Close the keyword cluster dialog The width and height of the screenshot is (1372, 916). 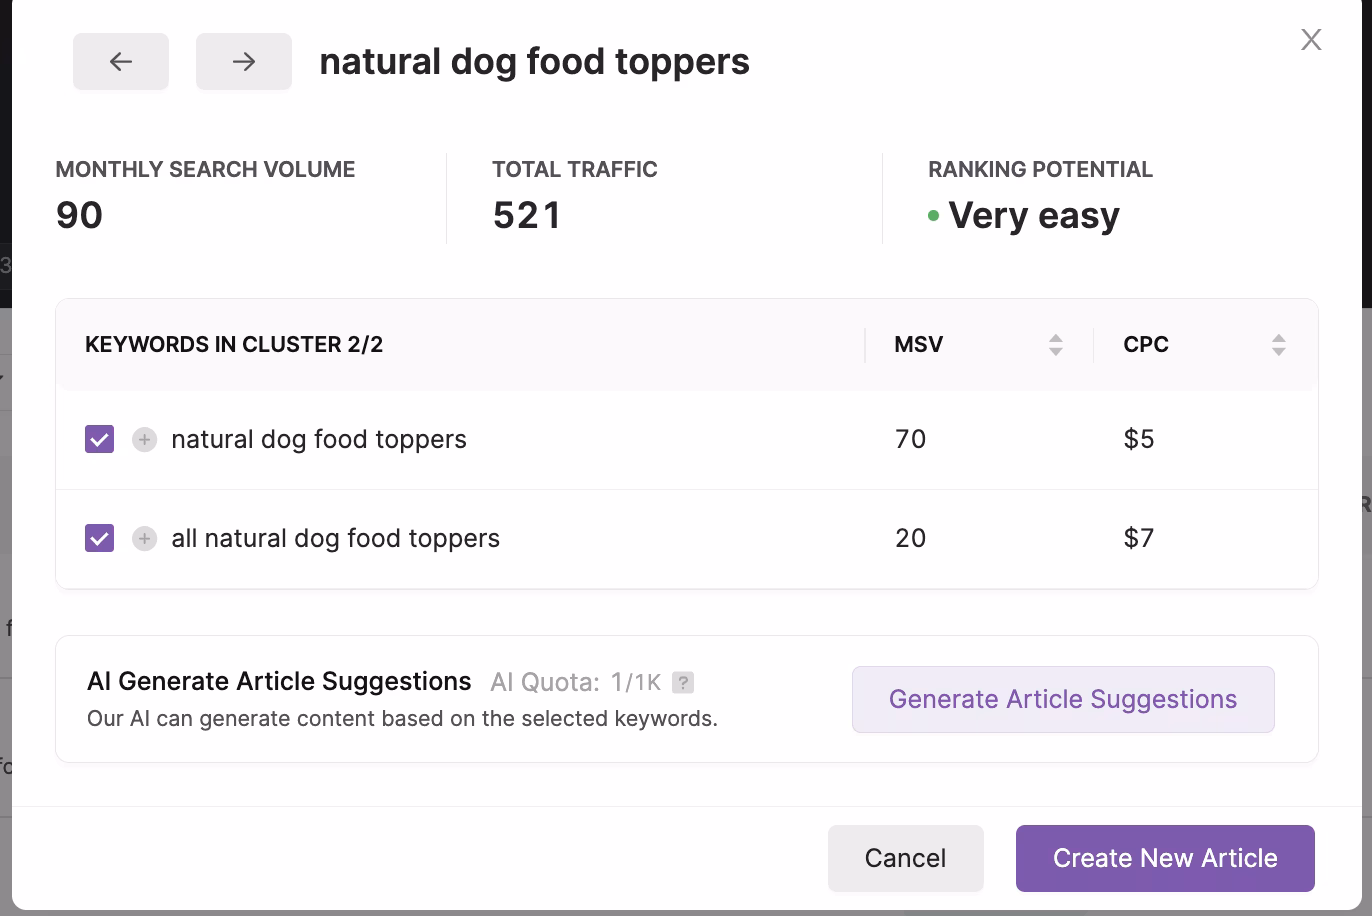tap(1311, 40)
